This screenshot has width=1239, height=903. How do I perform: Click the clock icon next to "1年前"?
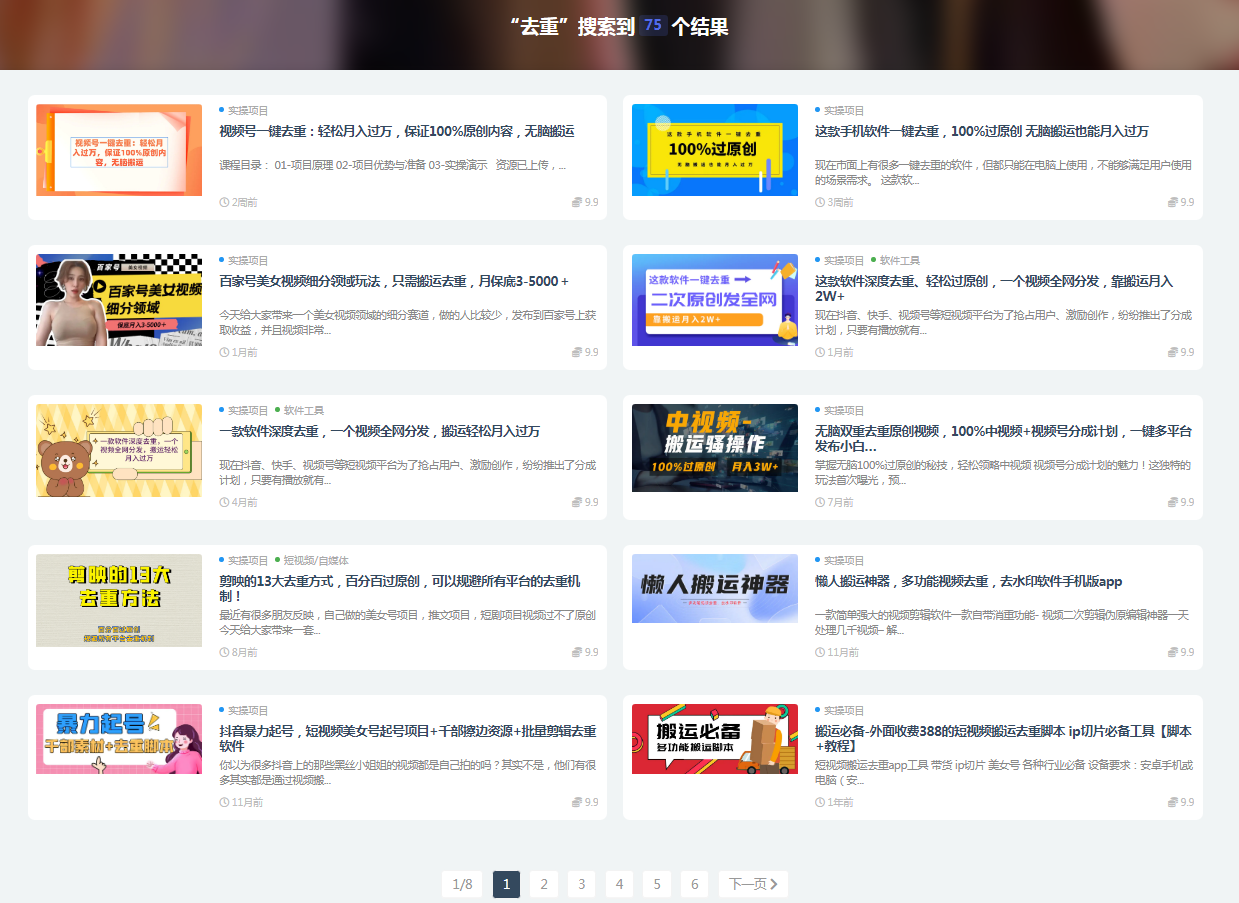(820, 802)
